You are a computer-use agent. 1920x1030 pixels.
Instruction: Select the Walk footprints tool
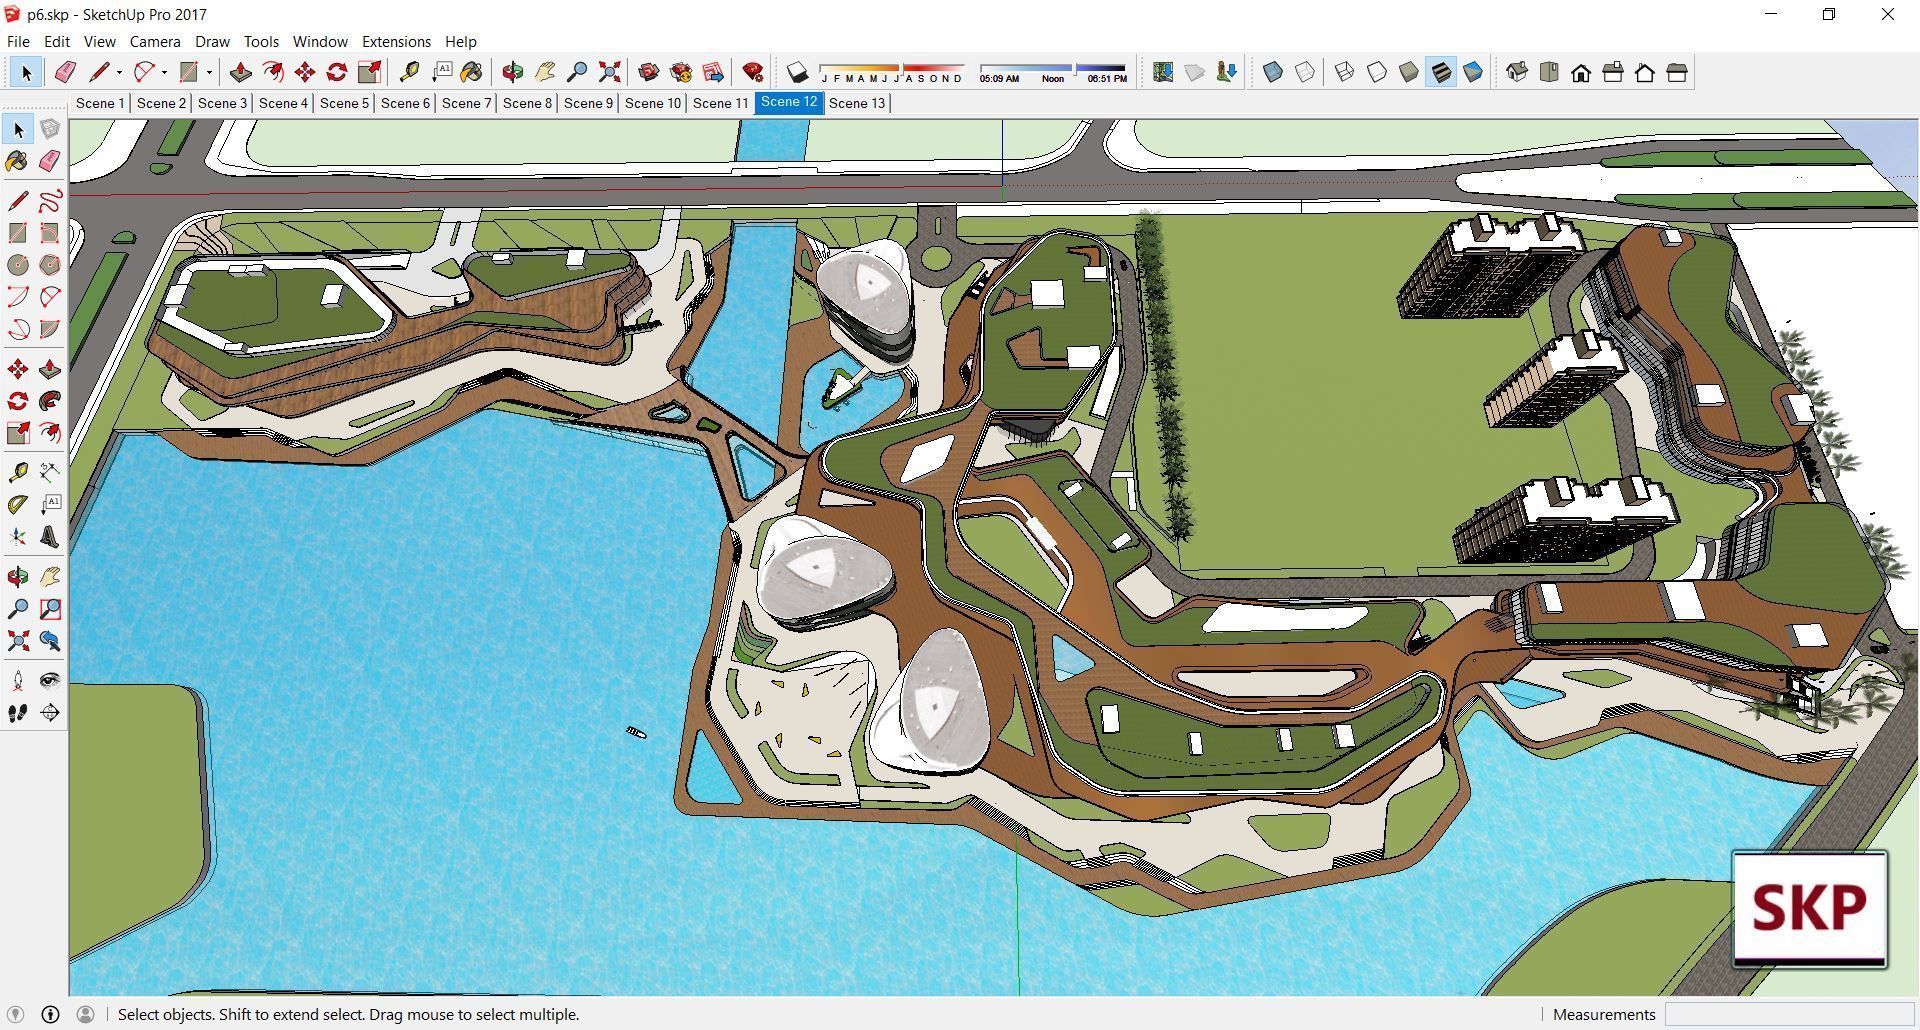tap(18, 713)
